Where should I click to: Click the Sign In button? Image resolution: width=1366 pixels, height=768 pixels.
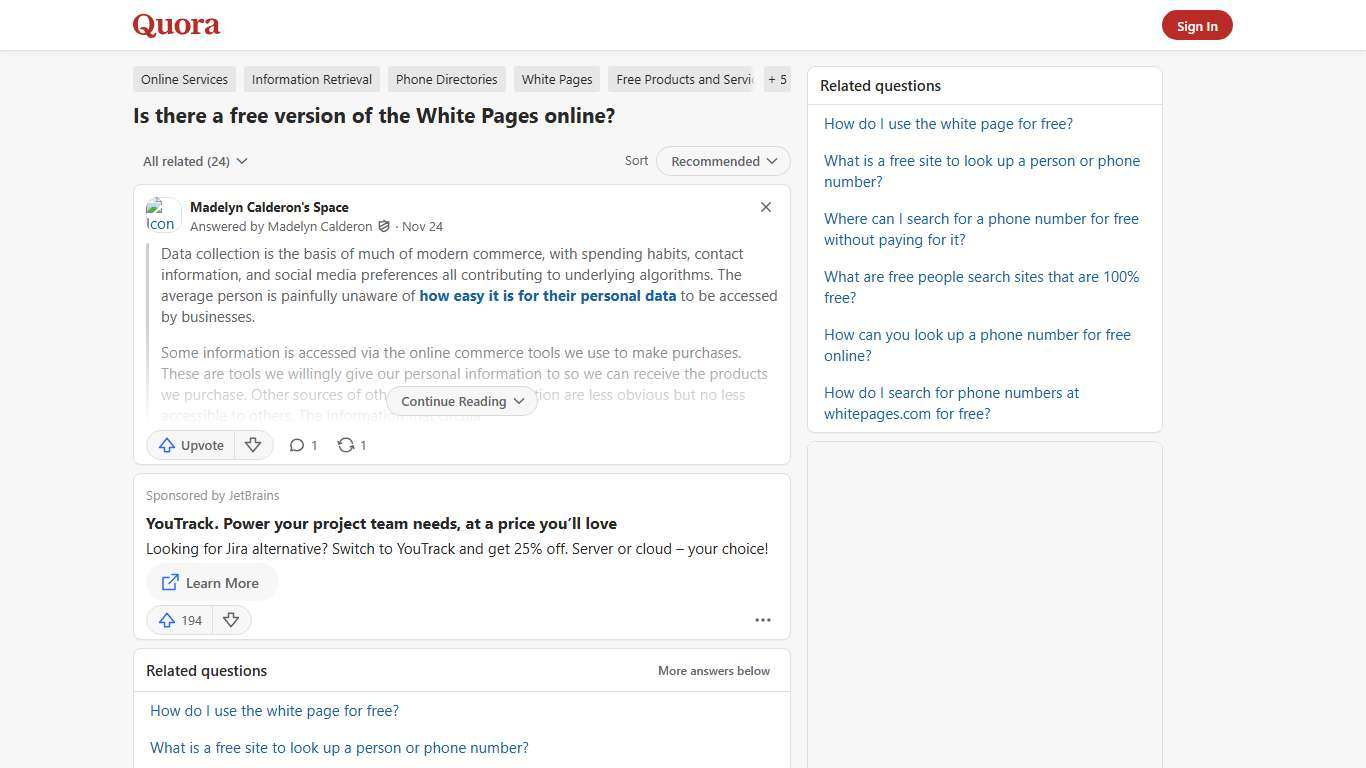click(x=1197, y=25)
